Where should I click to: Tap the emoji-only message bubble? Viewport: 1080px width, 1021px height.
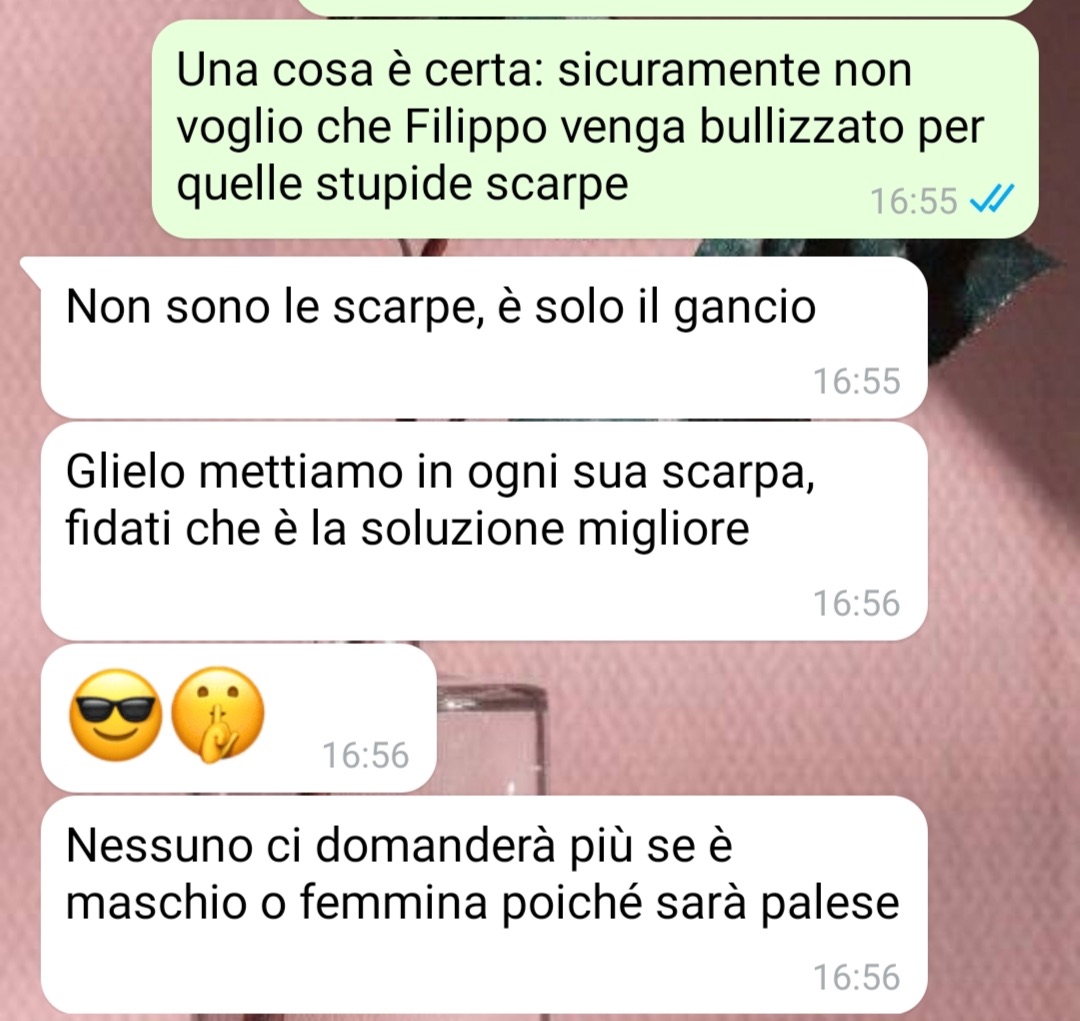[238, 718]
